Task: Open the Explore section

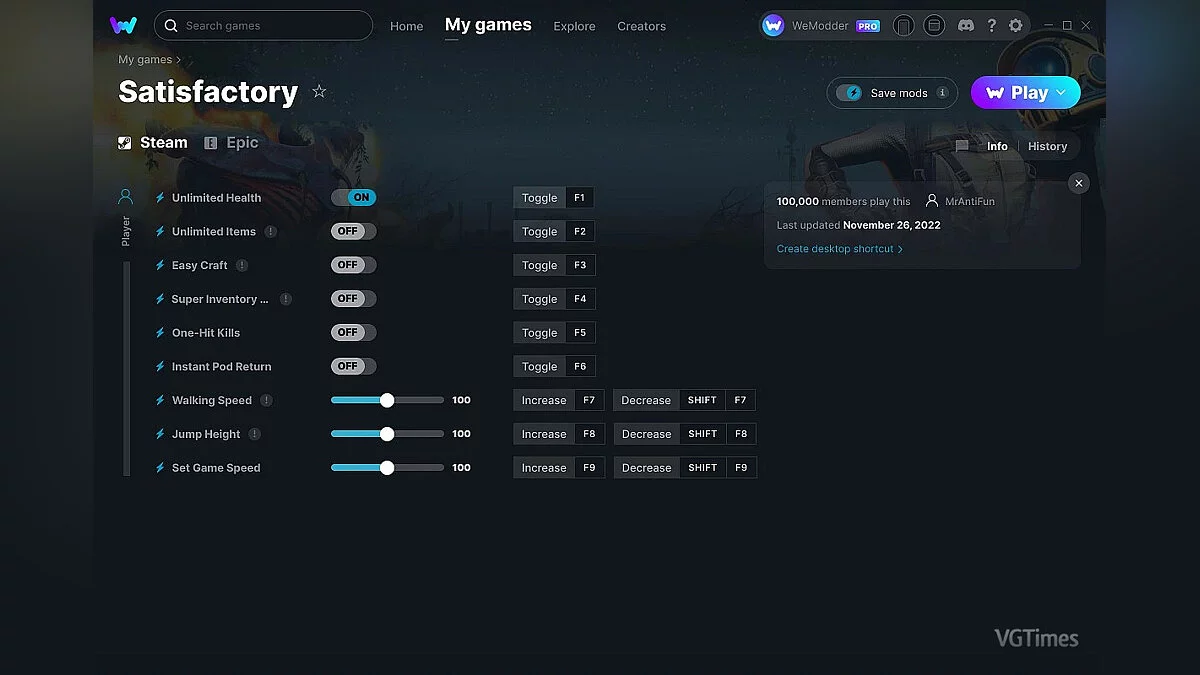Action: point(574,26)
